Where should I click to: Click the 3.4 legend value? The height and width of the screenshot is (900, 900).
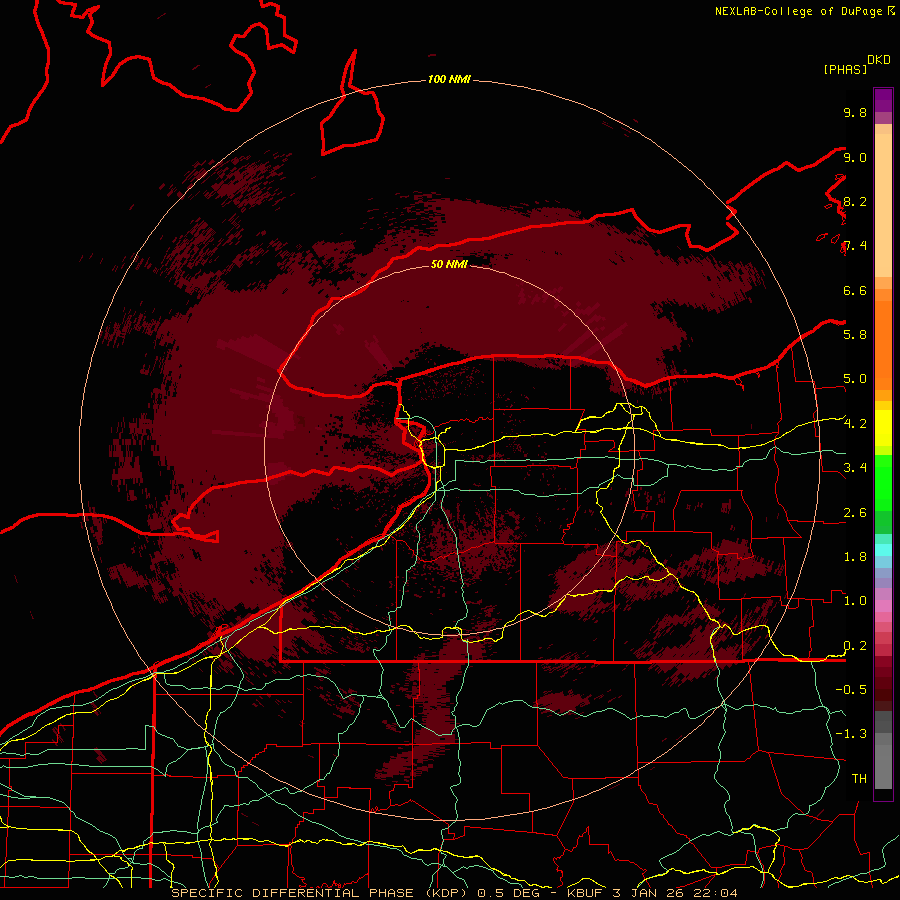[x=855, y=467]
